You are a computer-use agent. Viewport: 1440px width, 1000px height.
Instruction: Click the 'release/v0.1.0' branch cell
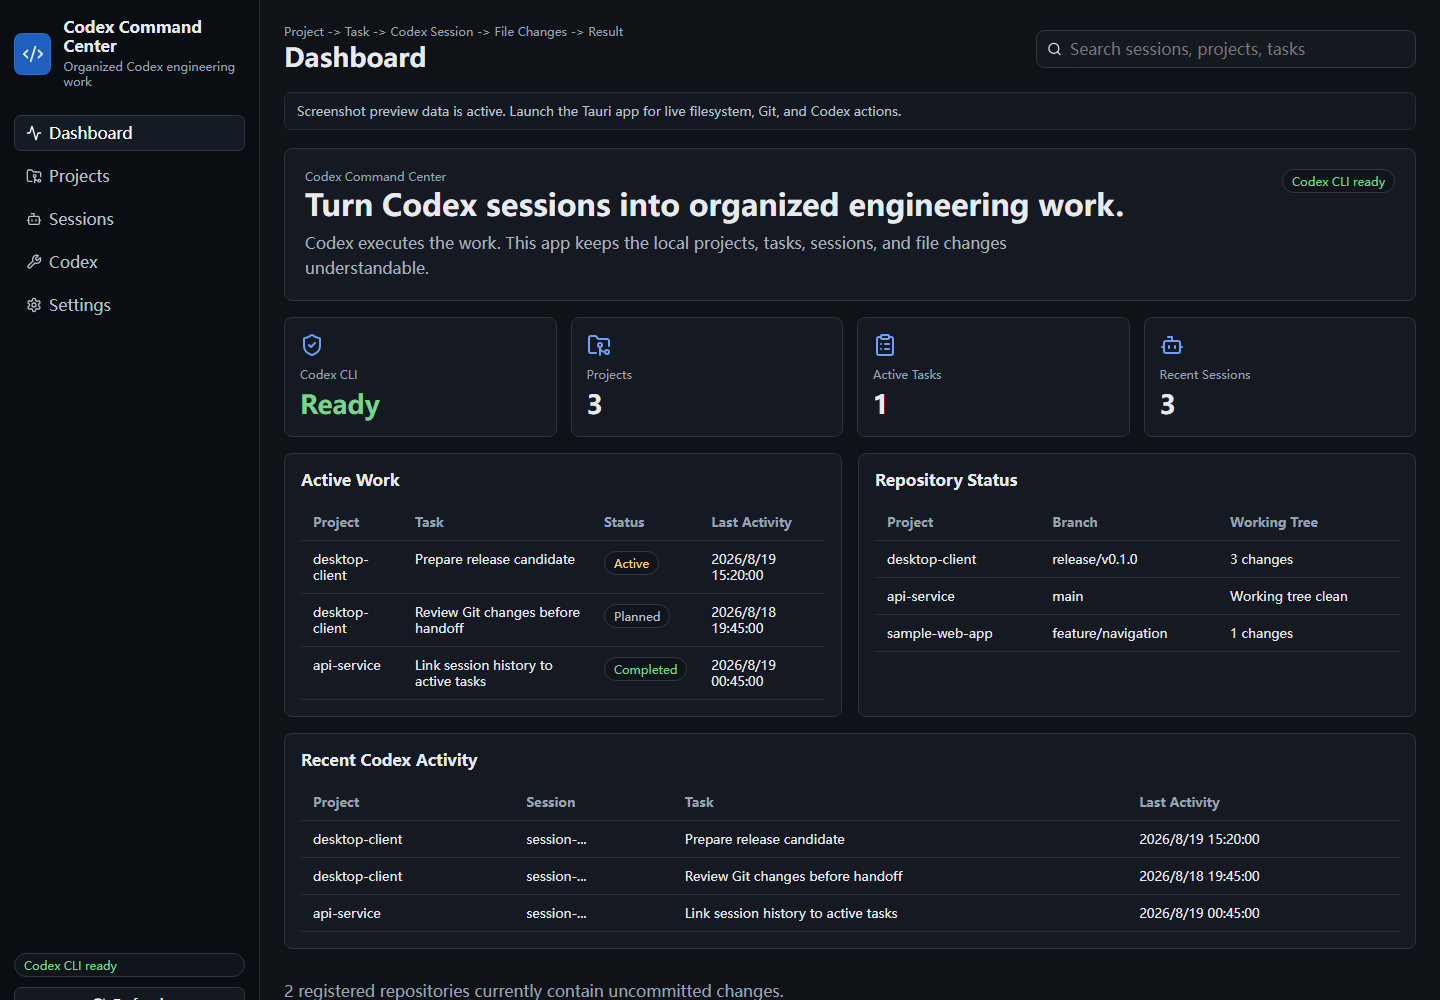tap(1094, 559)
